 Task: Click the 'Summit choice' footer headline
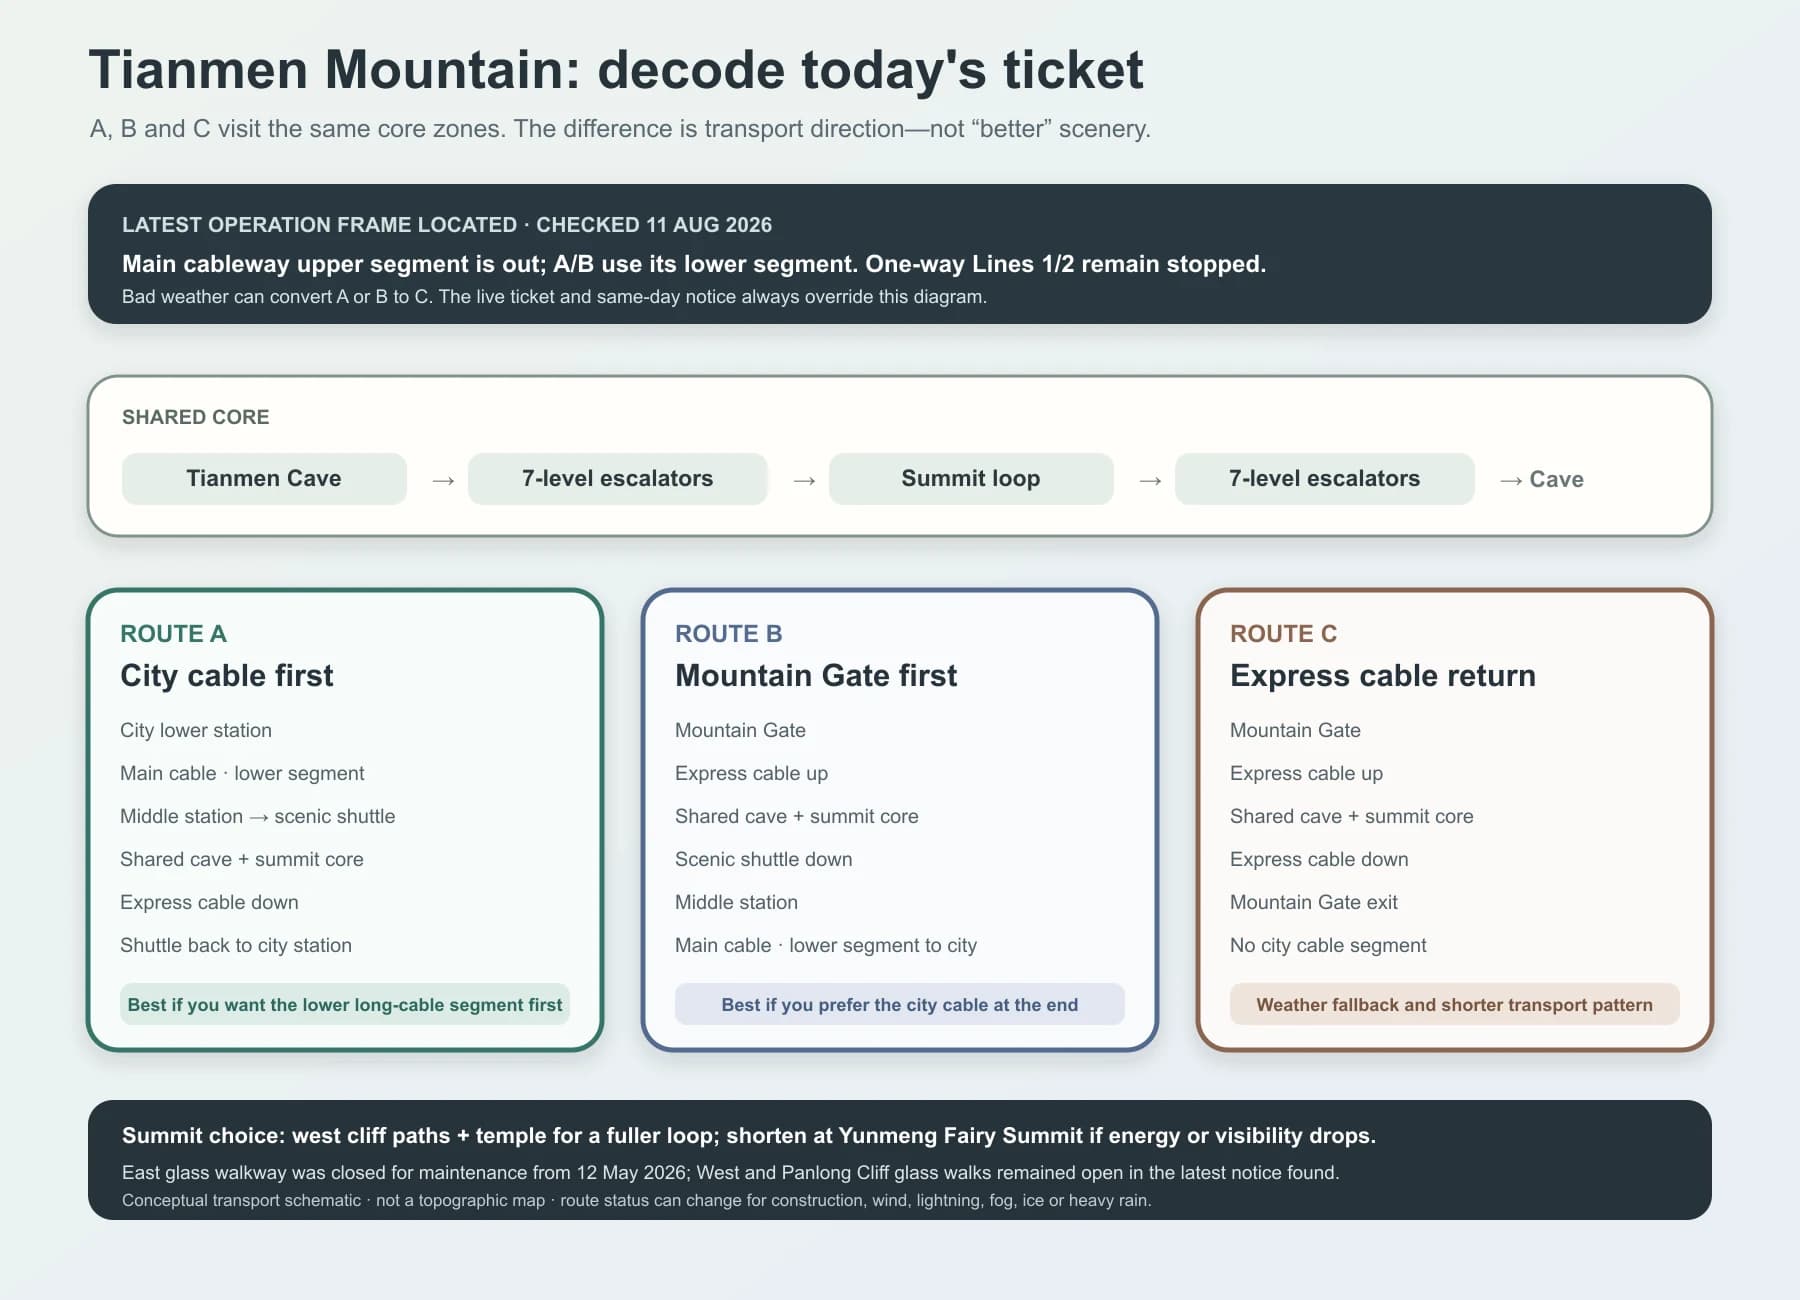click(x=749, y=1136)
